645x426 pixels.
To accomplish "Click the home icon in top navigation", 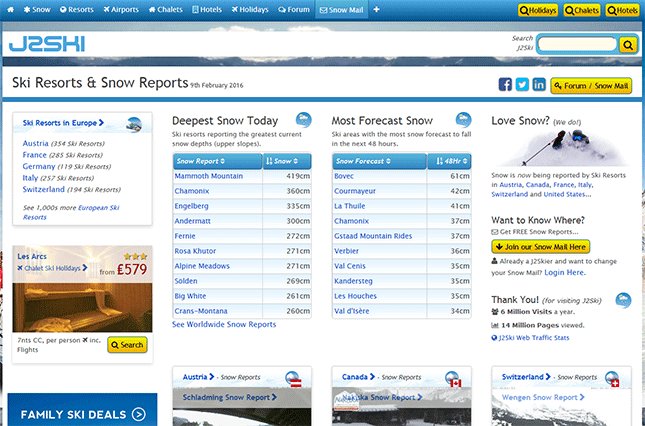I will click(x=11, y=9).
